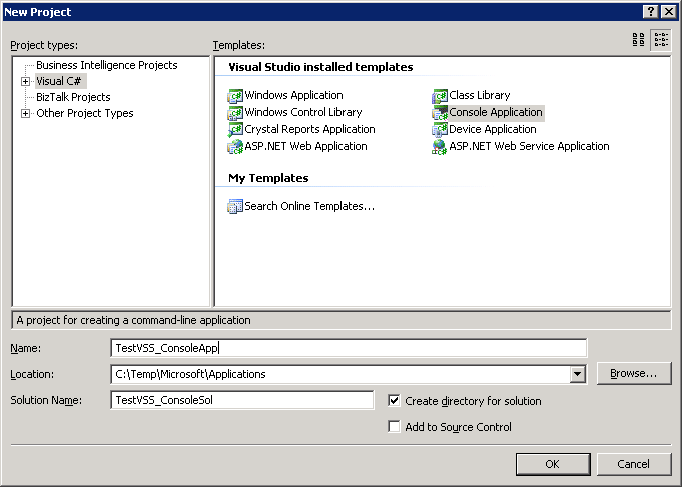The image size is (682, 487).
Task: Choose the Class Library template icon
Action: coord(440,96)
